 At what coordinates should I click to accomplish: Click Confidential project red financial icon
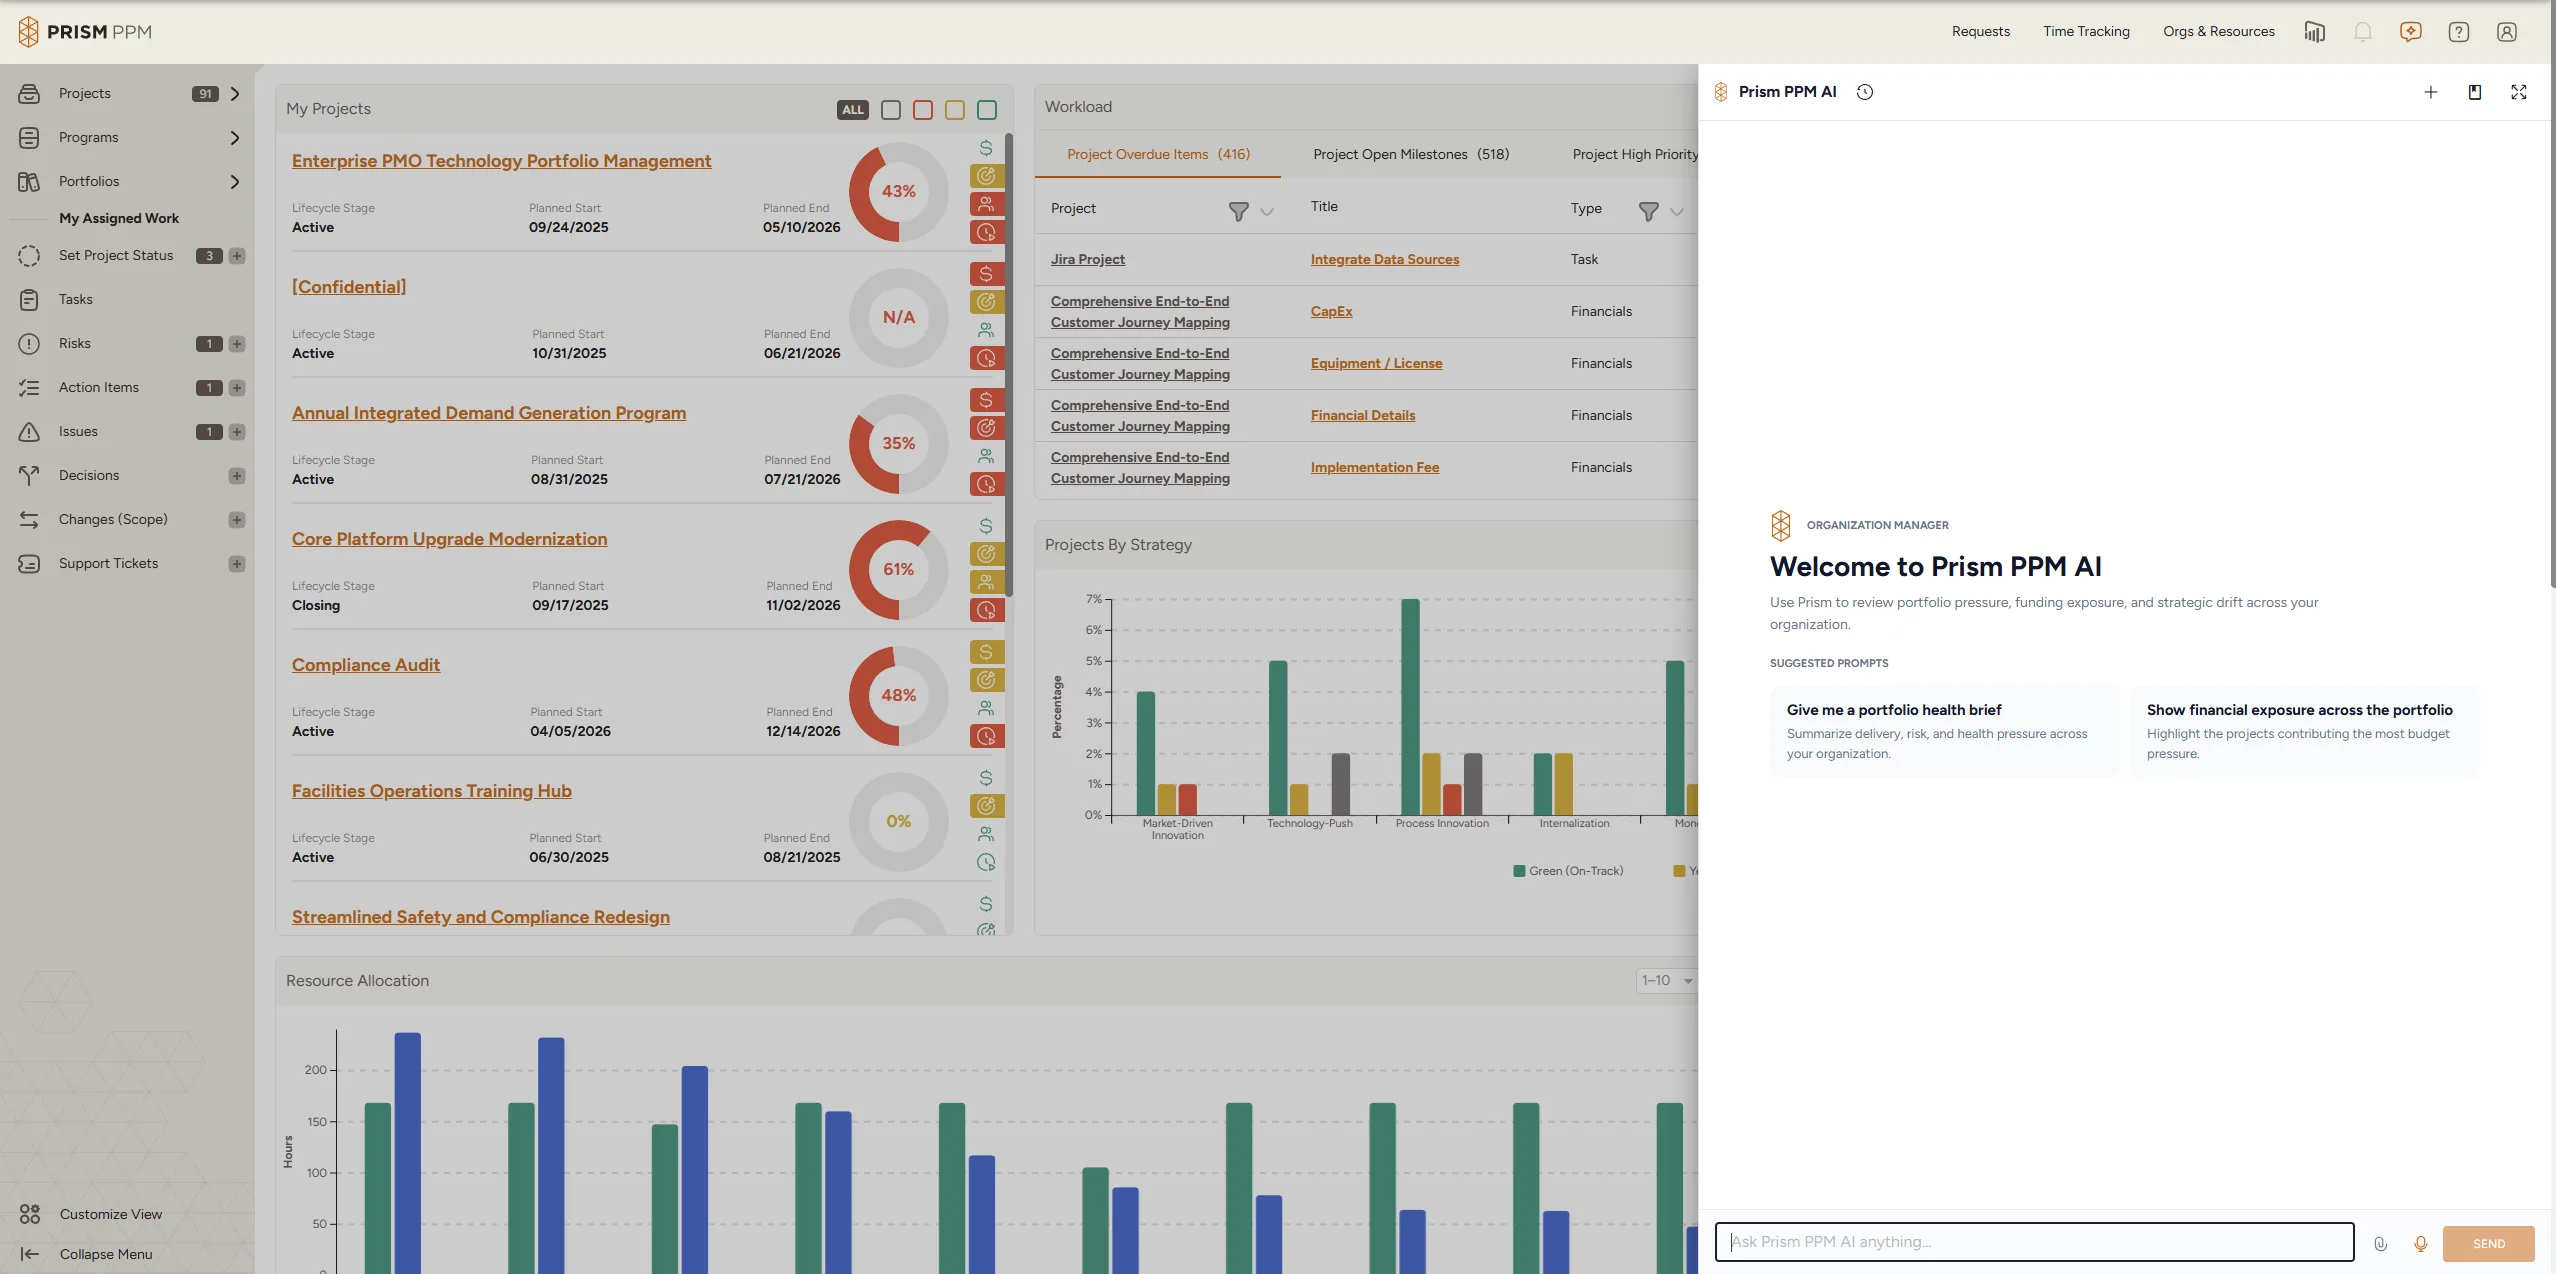pos(986,274)
